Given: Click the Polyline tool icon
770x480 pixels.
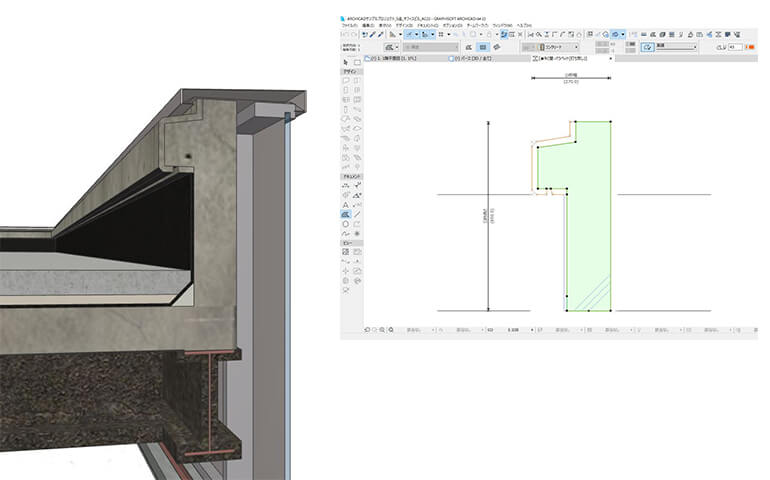Looking at the screenshot, I should [x=358, y=224].
